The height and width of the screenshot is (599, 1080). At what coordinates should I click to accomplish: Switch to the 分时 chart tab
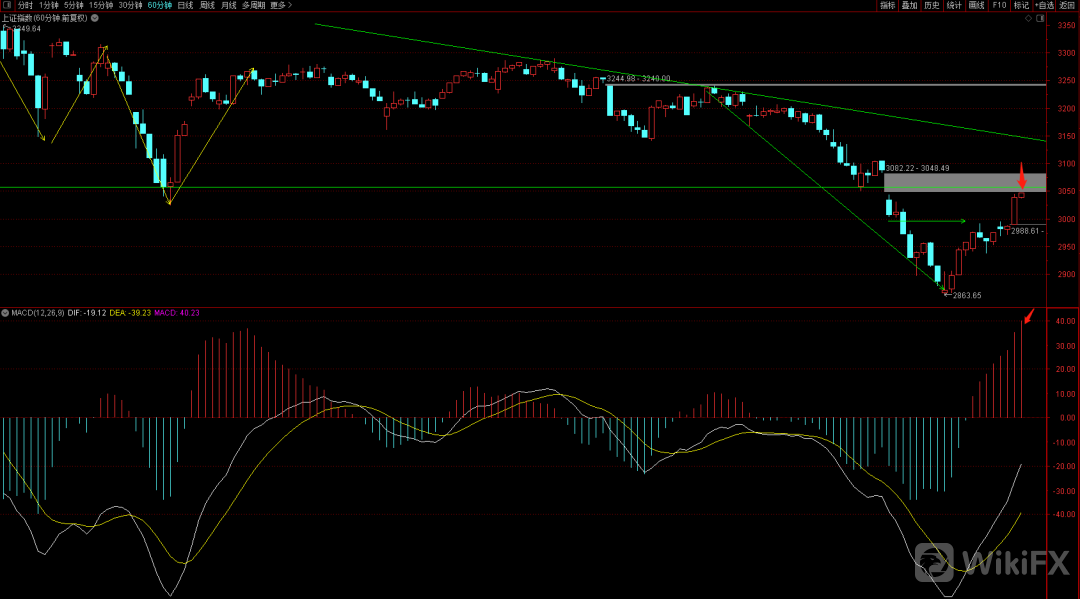(x=25, y=5)
